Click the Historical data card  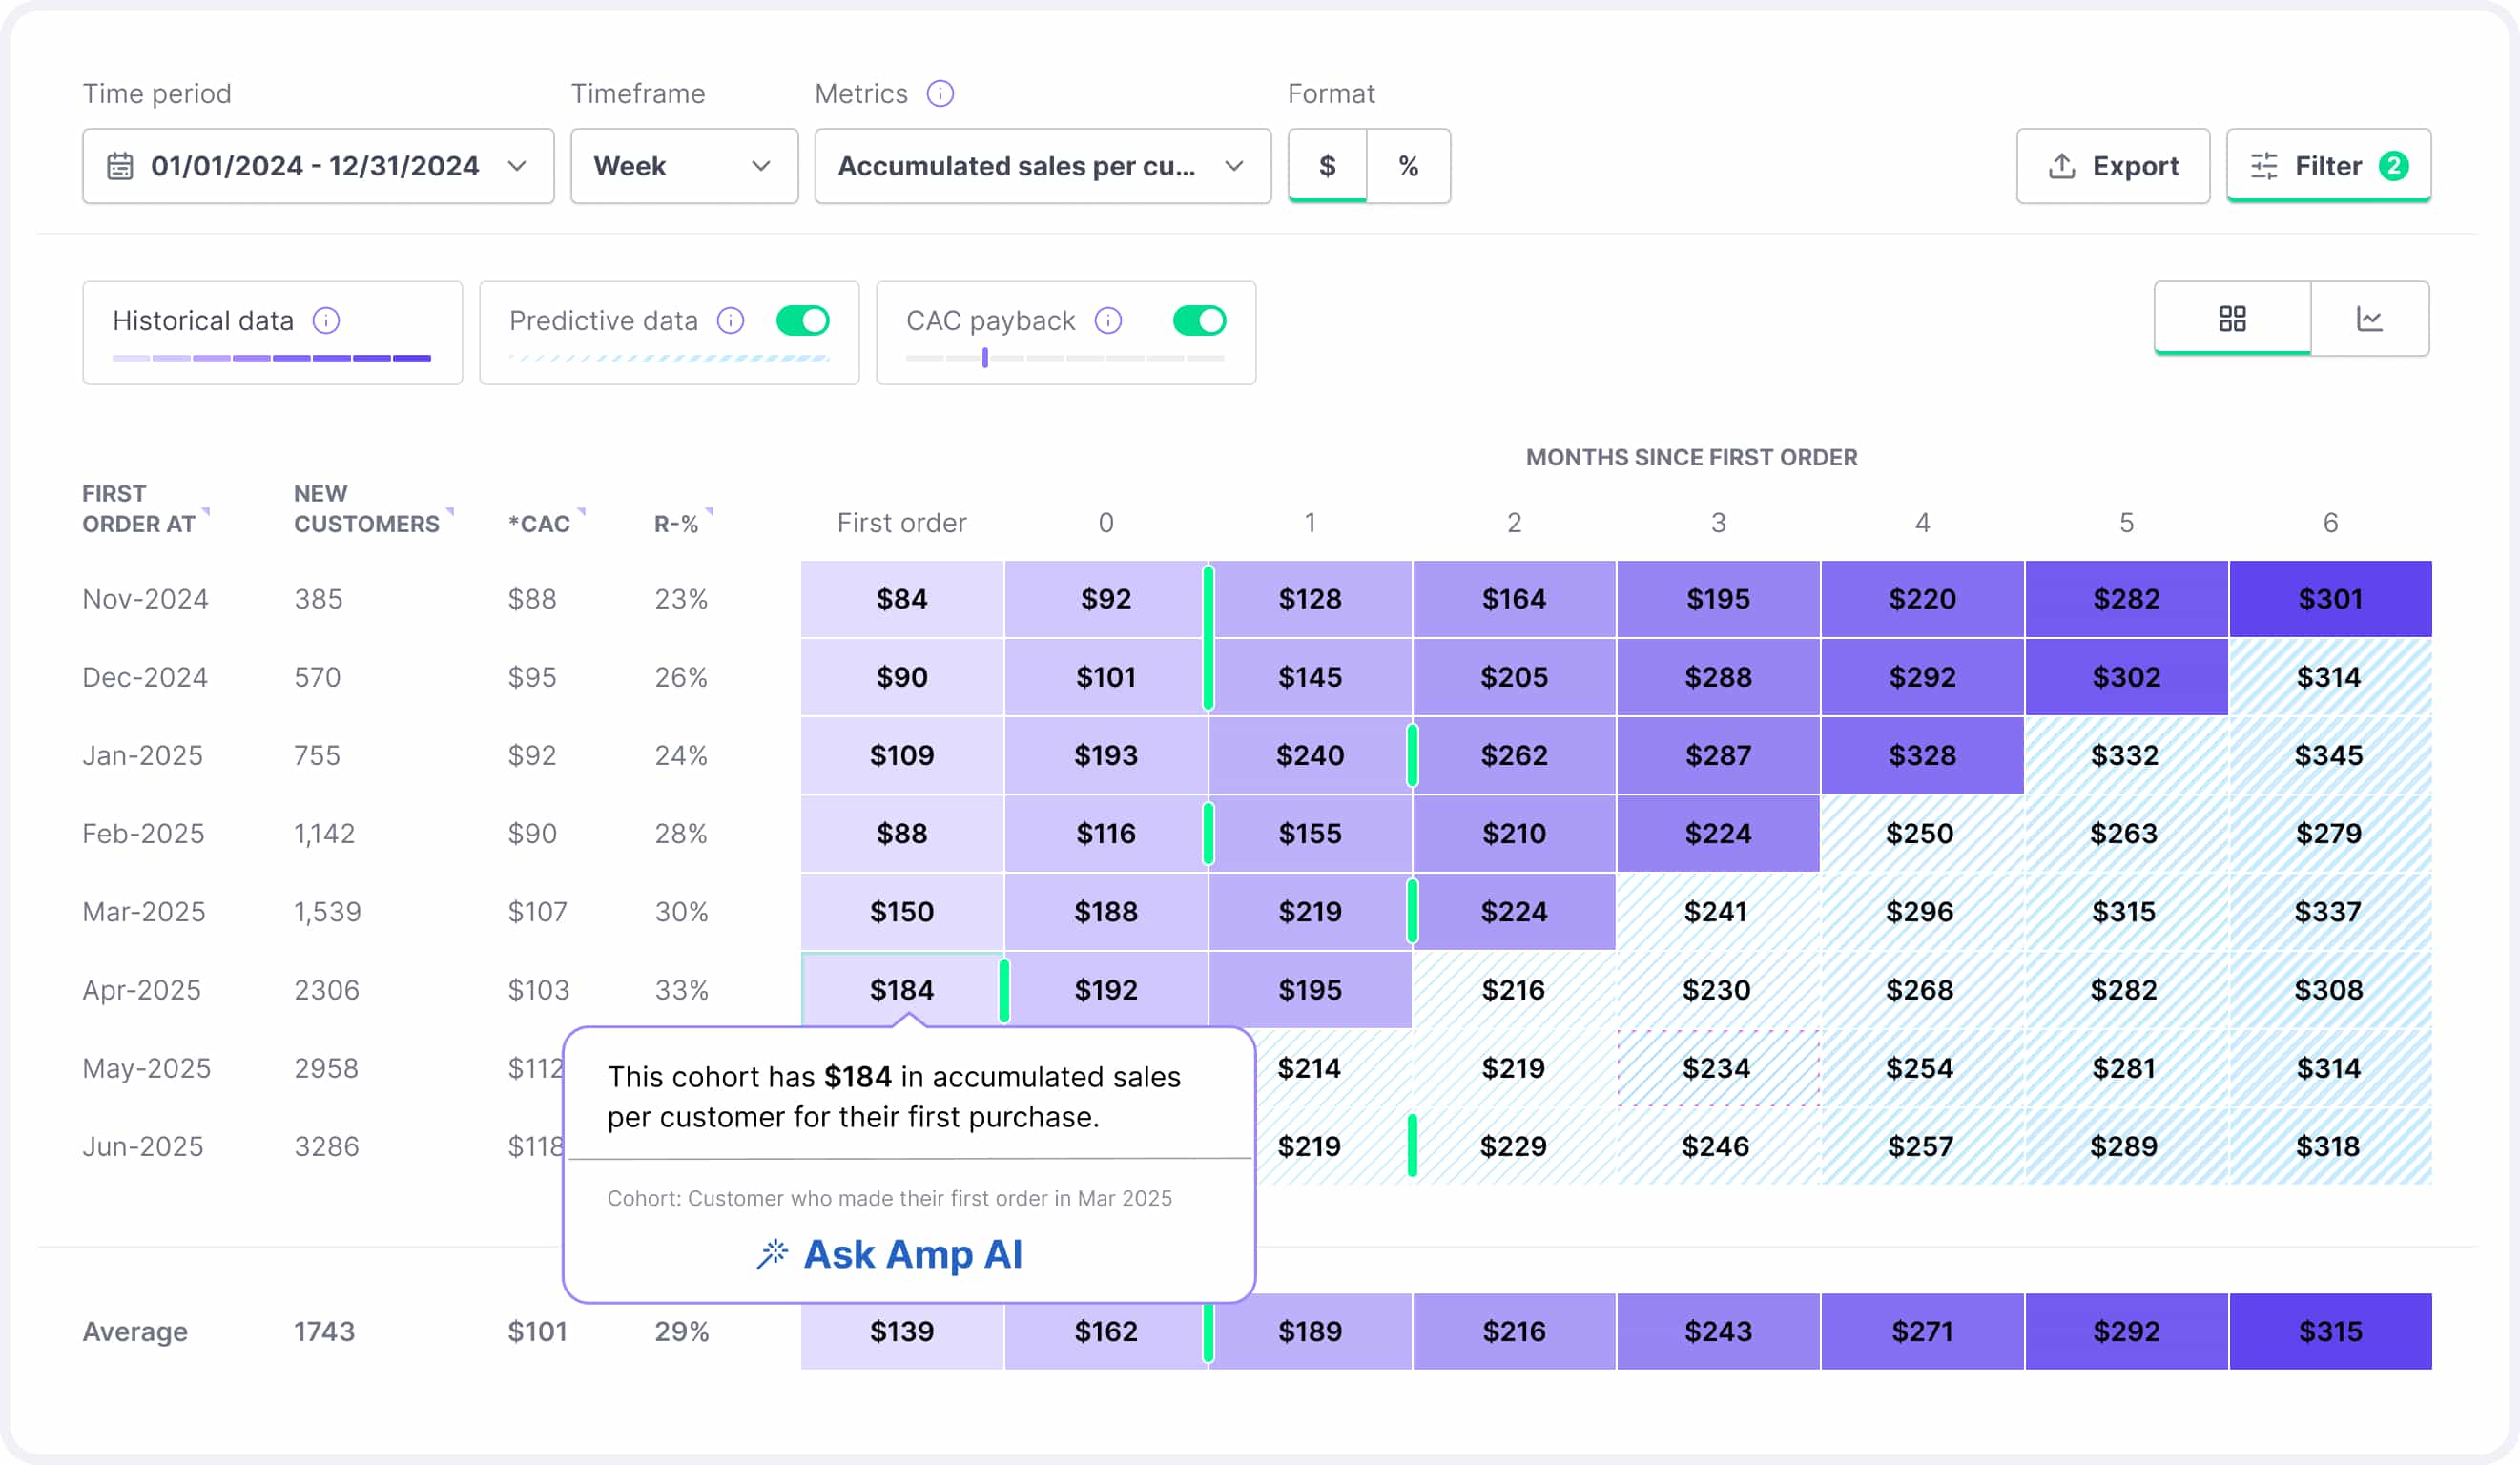[272, 333]
